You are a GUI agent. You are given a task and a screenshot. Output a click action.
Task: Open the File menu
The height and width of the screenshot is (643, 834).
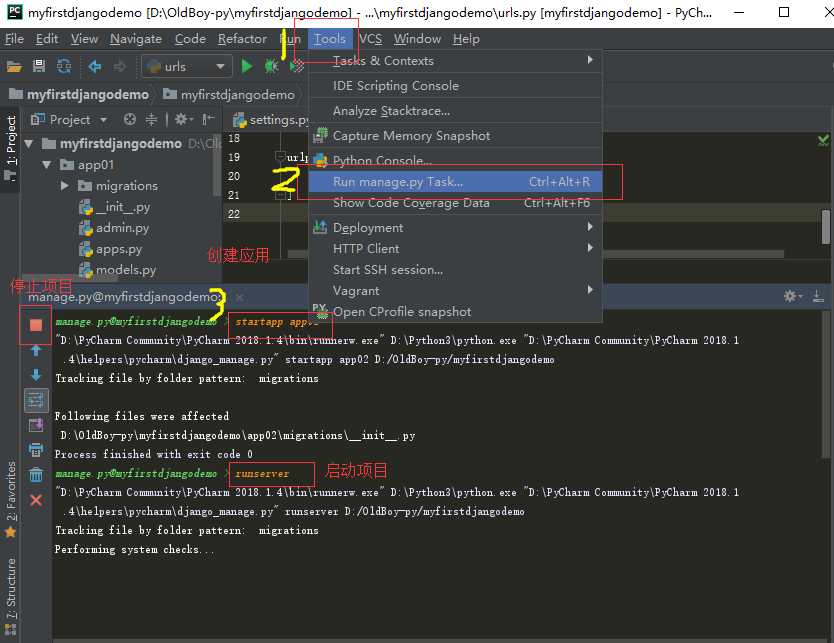pyautogui.click(x=14, y=39)
